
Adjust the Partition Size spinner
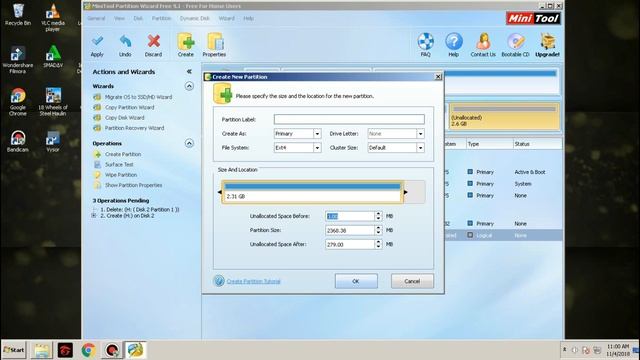pyautogui.click(x=378, y=230)
